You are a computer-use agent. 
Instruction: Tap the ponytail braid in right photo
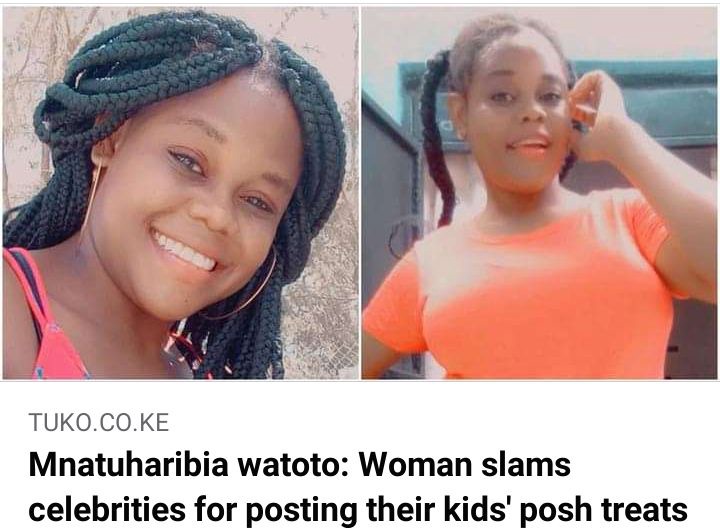coord(436,138)
